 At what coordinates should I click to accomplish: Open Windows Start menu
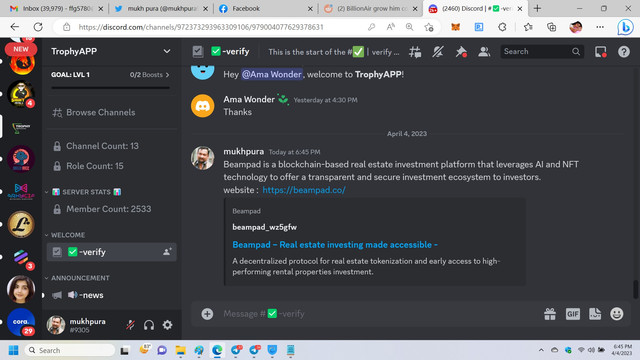13,350
